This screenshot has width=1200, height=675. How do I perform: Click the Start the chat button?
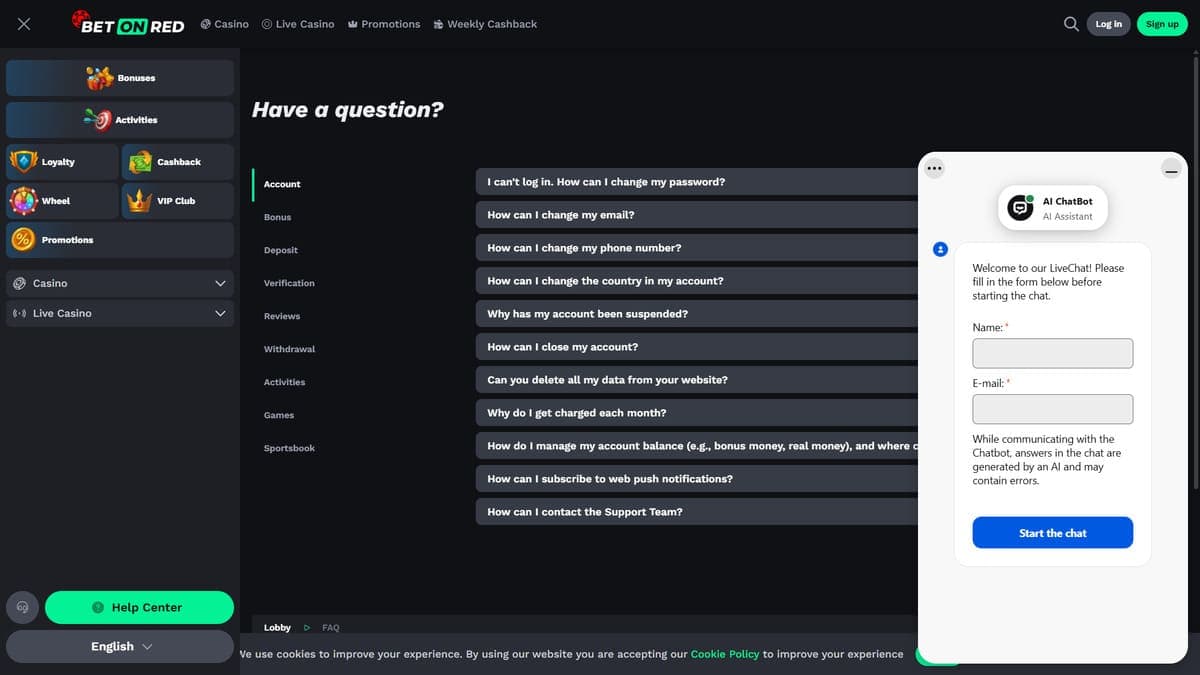(x=1052, y=533)
